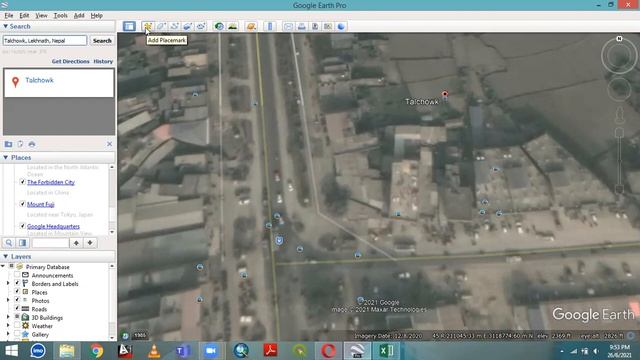
Task: Enable the Gallery layer checkbox
Action: click(17, 334)
